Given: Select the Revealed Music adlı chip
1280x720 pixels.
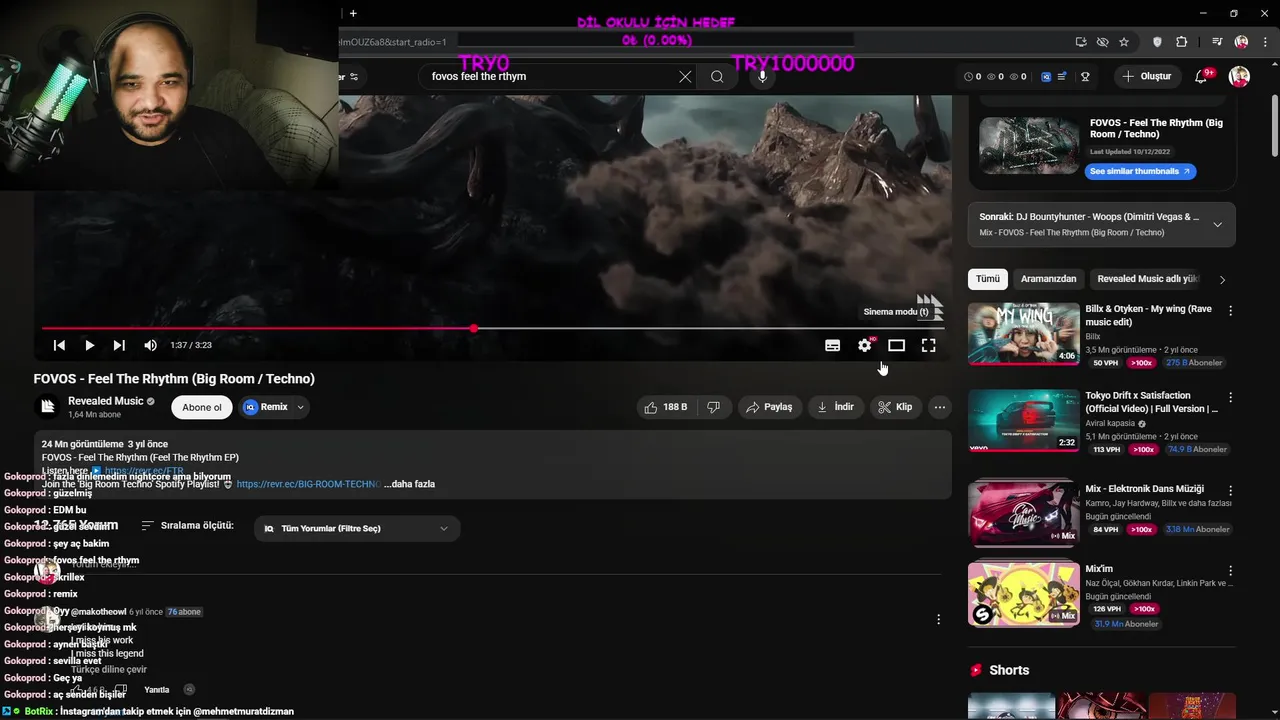Looking at the screenshot, I should click(x=1146, y=279).
